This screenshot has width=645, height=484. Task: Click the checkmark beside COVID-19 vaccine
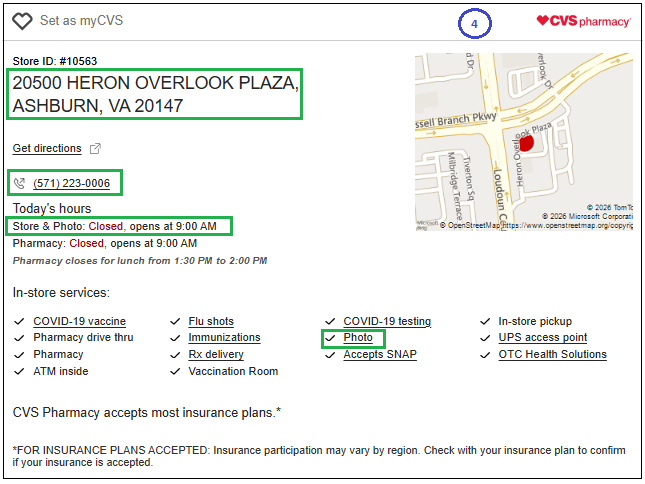(x=19, y=321)
